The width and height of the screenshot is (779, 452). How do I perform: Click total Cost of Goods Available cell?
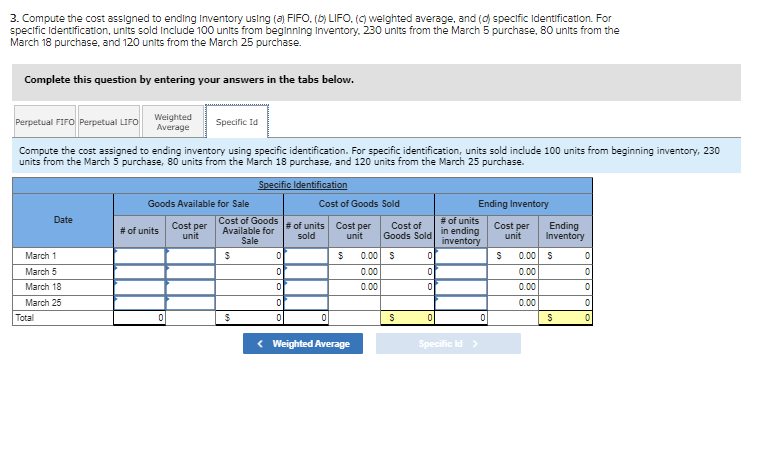(249, 318)
